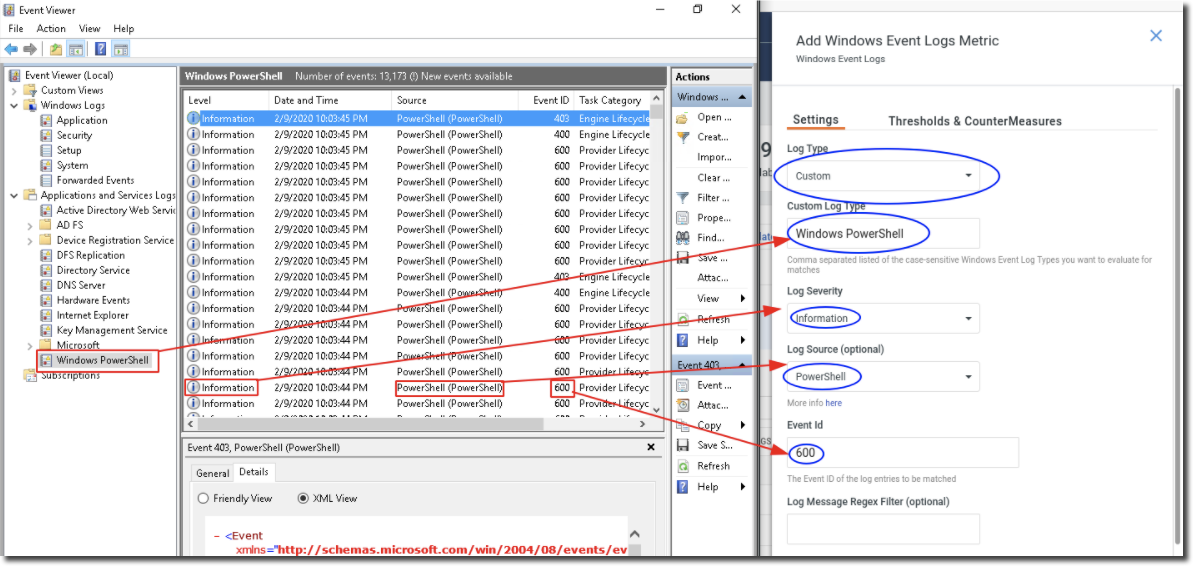Click the Filter Current Log funnel icon
The height and width of the screenshot is (566, 1193).
(x=683, y=198)
